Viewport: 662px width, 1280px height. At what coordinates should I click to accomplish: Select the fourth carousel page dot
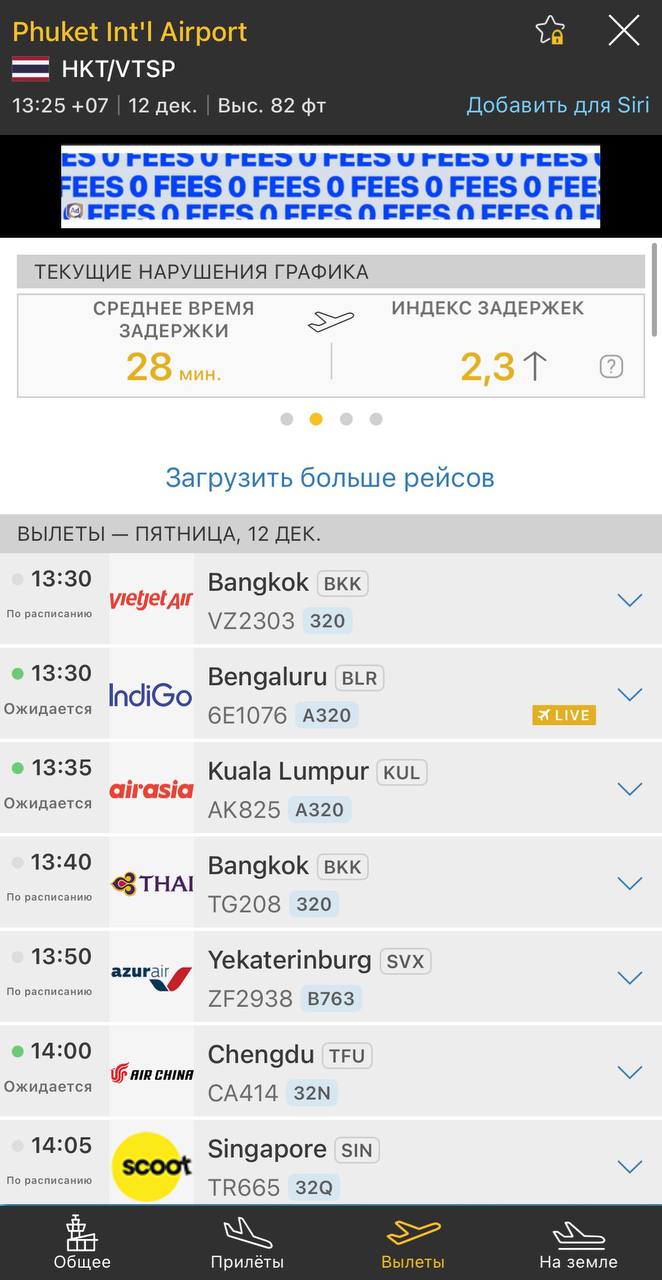tap(376, 419)
